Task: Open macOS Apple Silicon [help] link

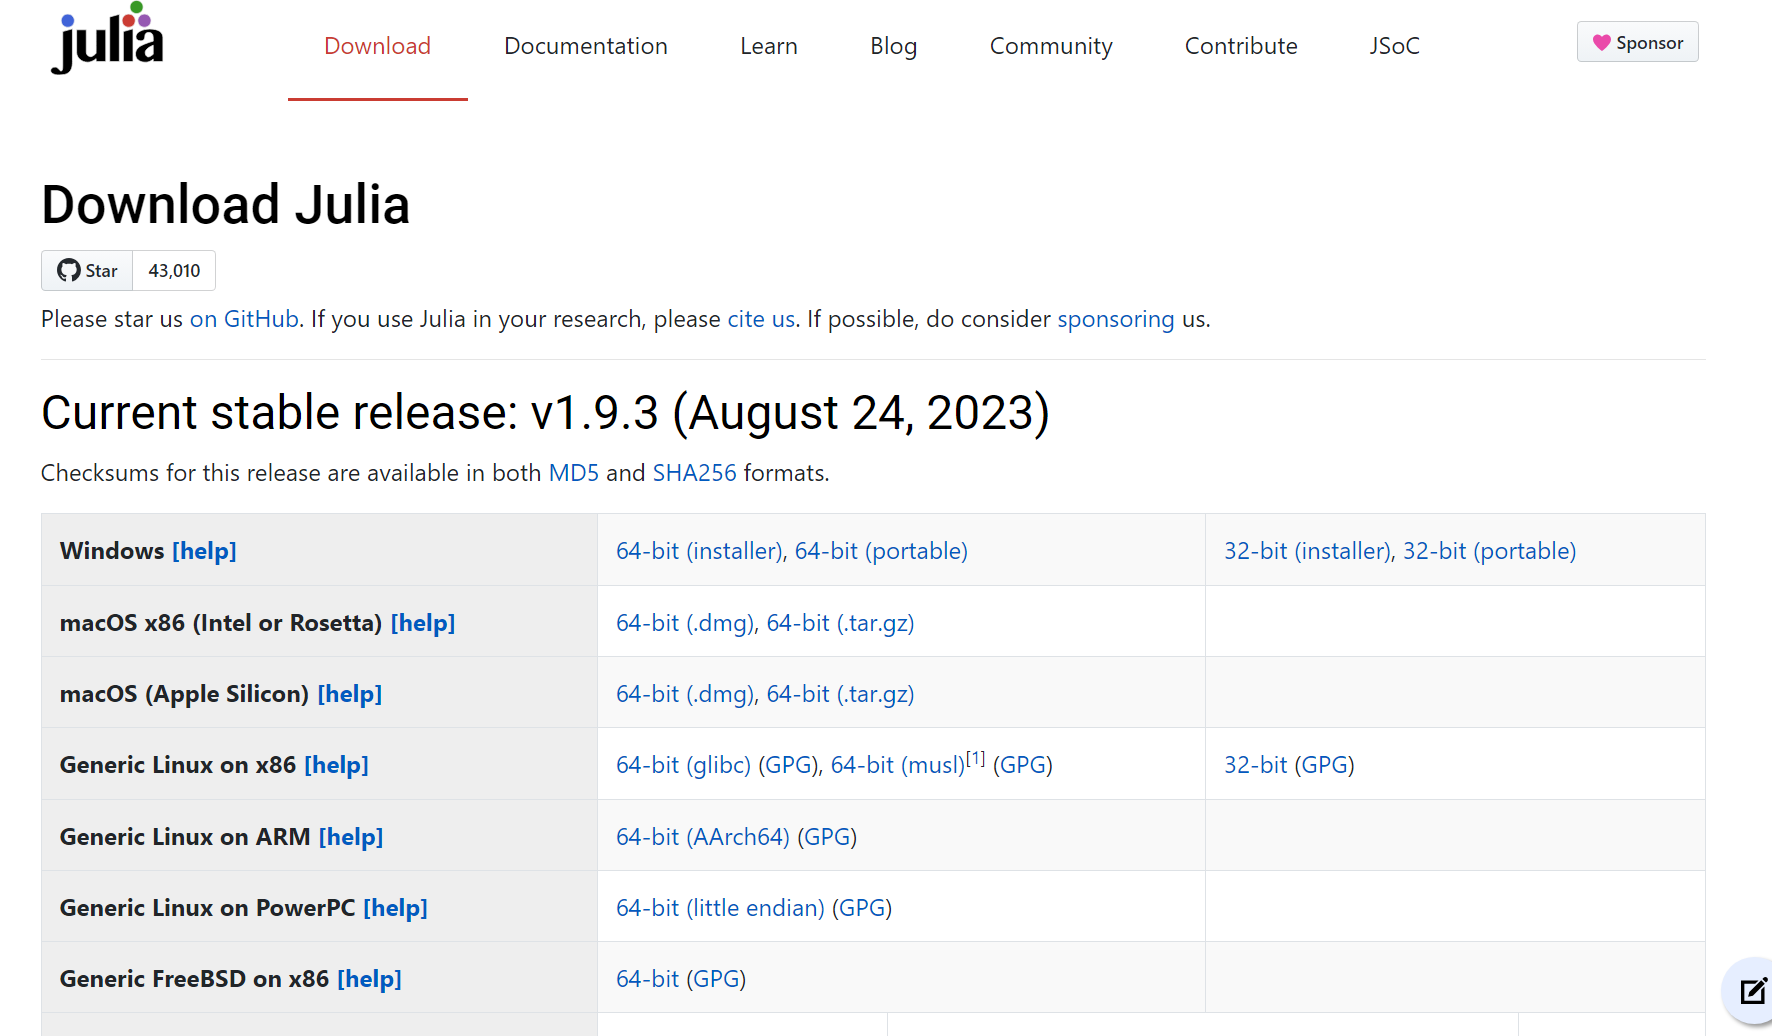Action: click(x=350, y=694)
